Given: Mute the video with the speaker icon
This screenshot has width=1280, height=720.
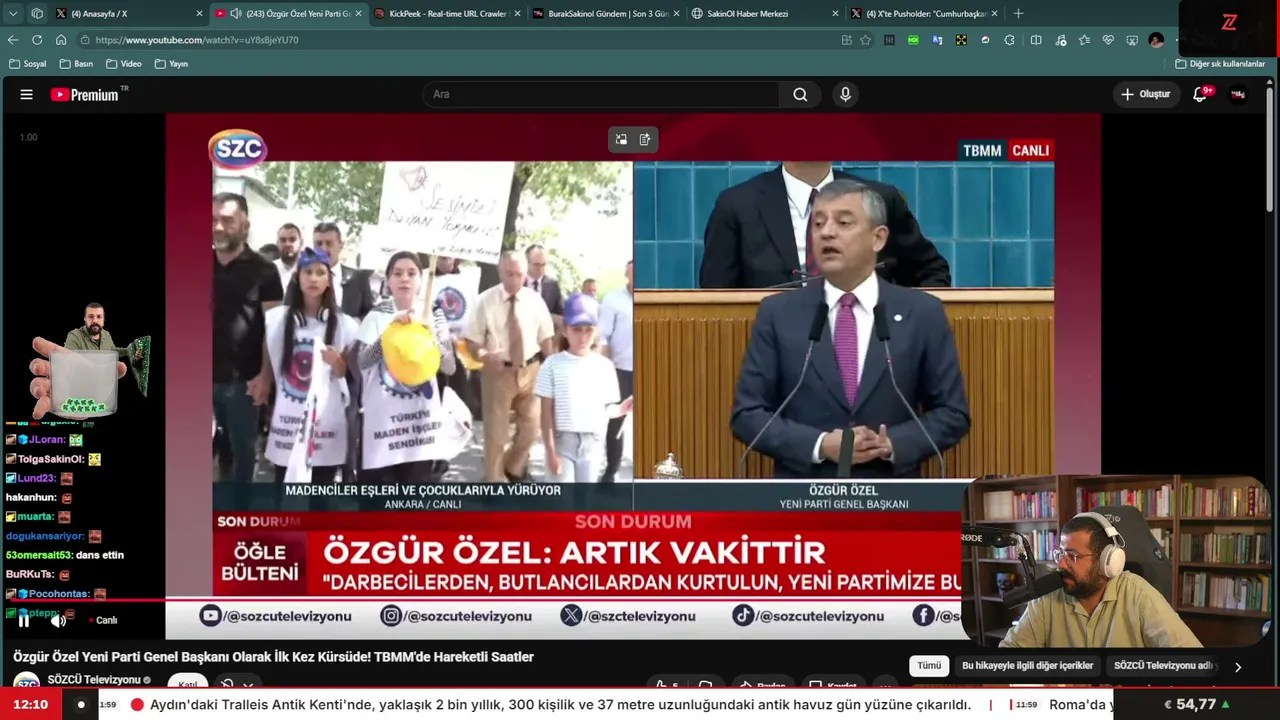Looking at the screenshot, I should click(59, 620).
